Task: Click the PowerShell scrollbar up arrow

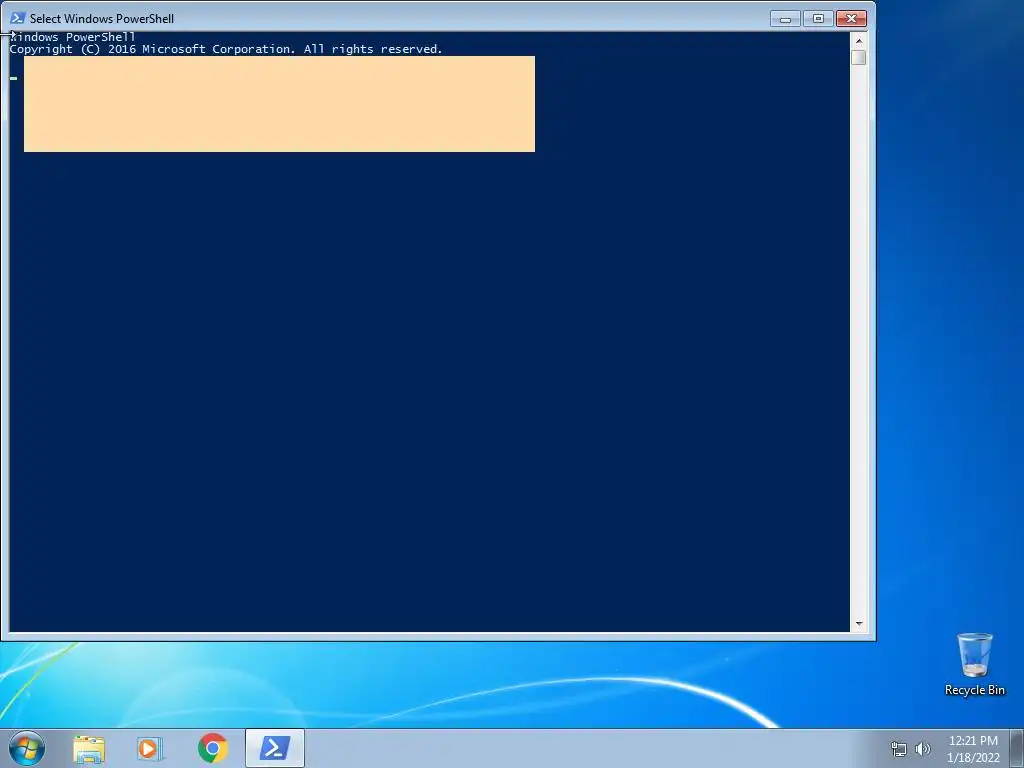Action: tap(859, 40)
